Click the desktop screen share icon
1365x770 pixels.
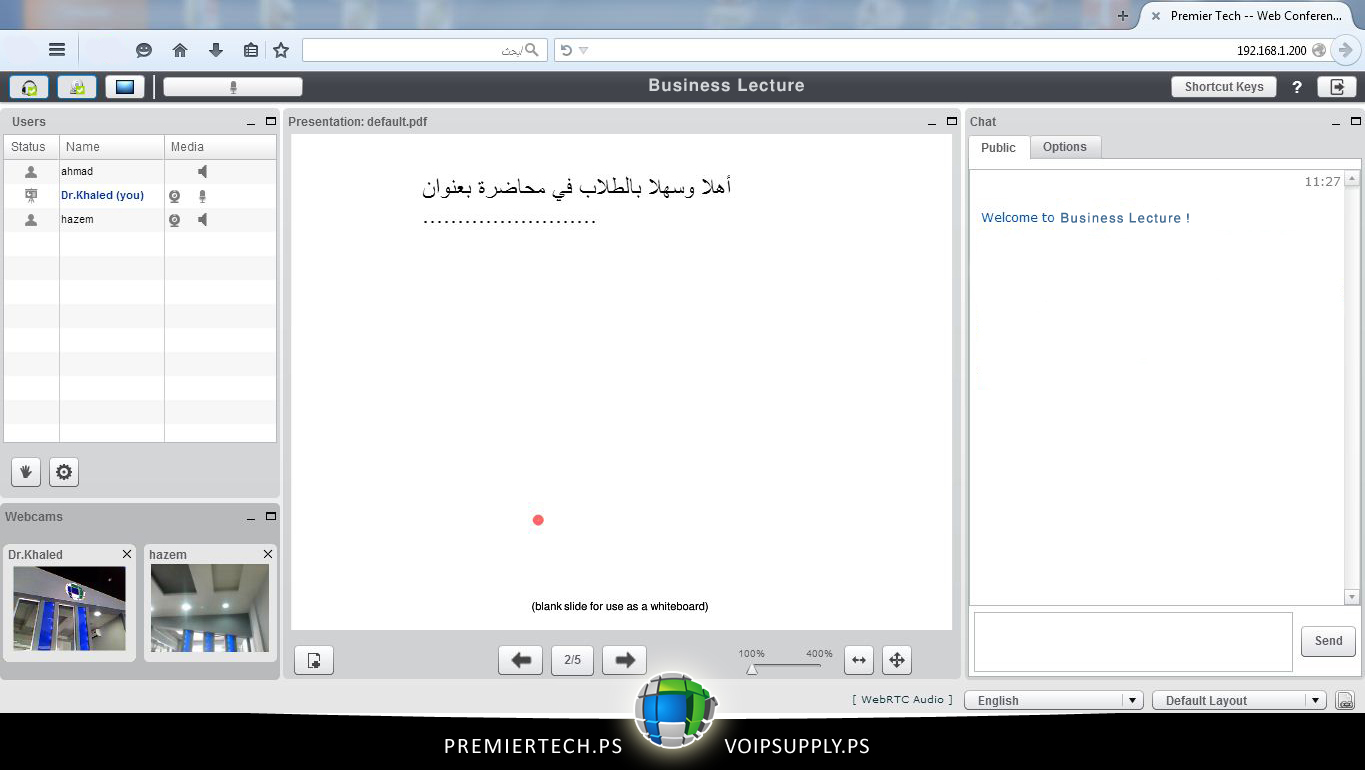coord(125,87)
